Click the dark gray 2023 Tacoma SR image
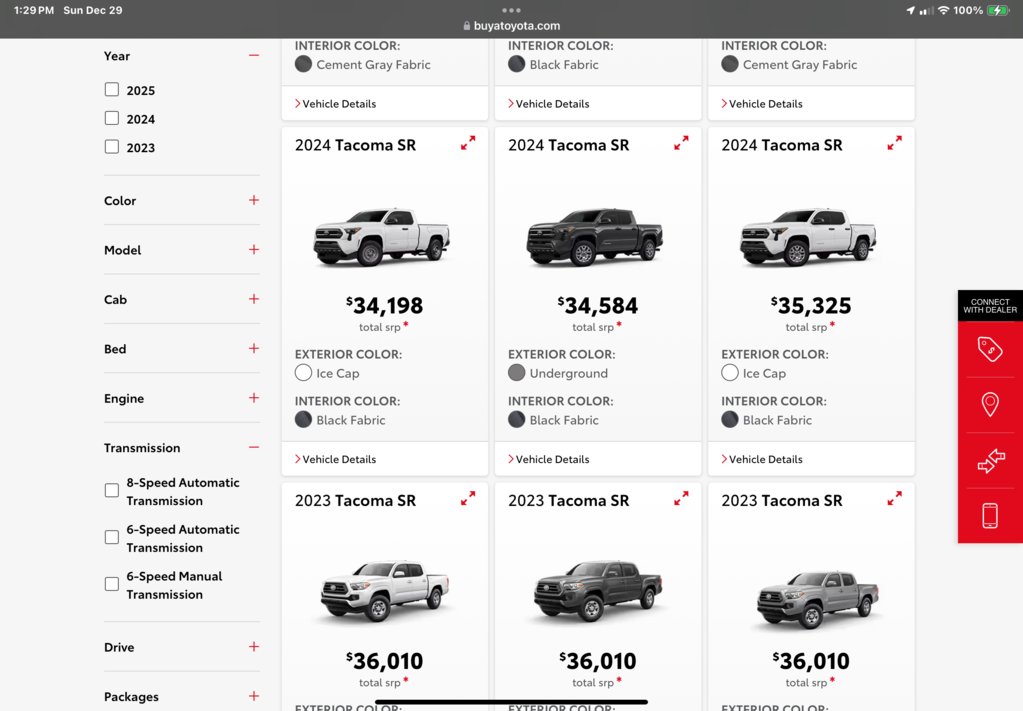The width and height of the screenshot is (1023, 711). pos(598,590)
